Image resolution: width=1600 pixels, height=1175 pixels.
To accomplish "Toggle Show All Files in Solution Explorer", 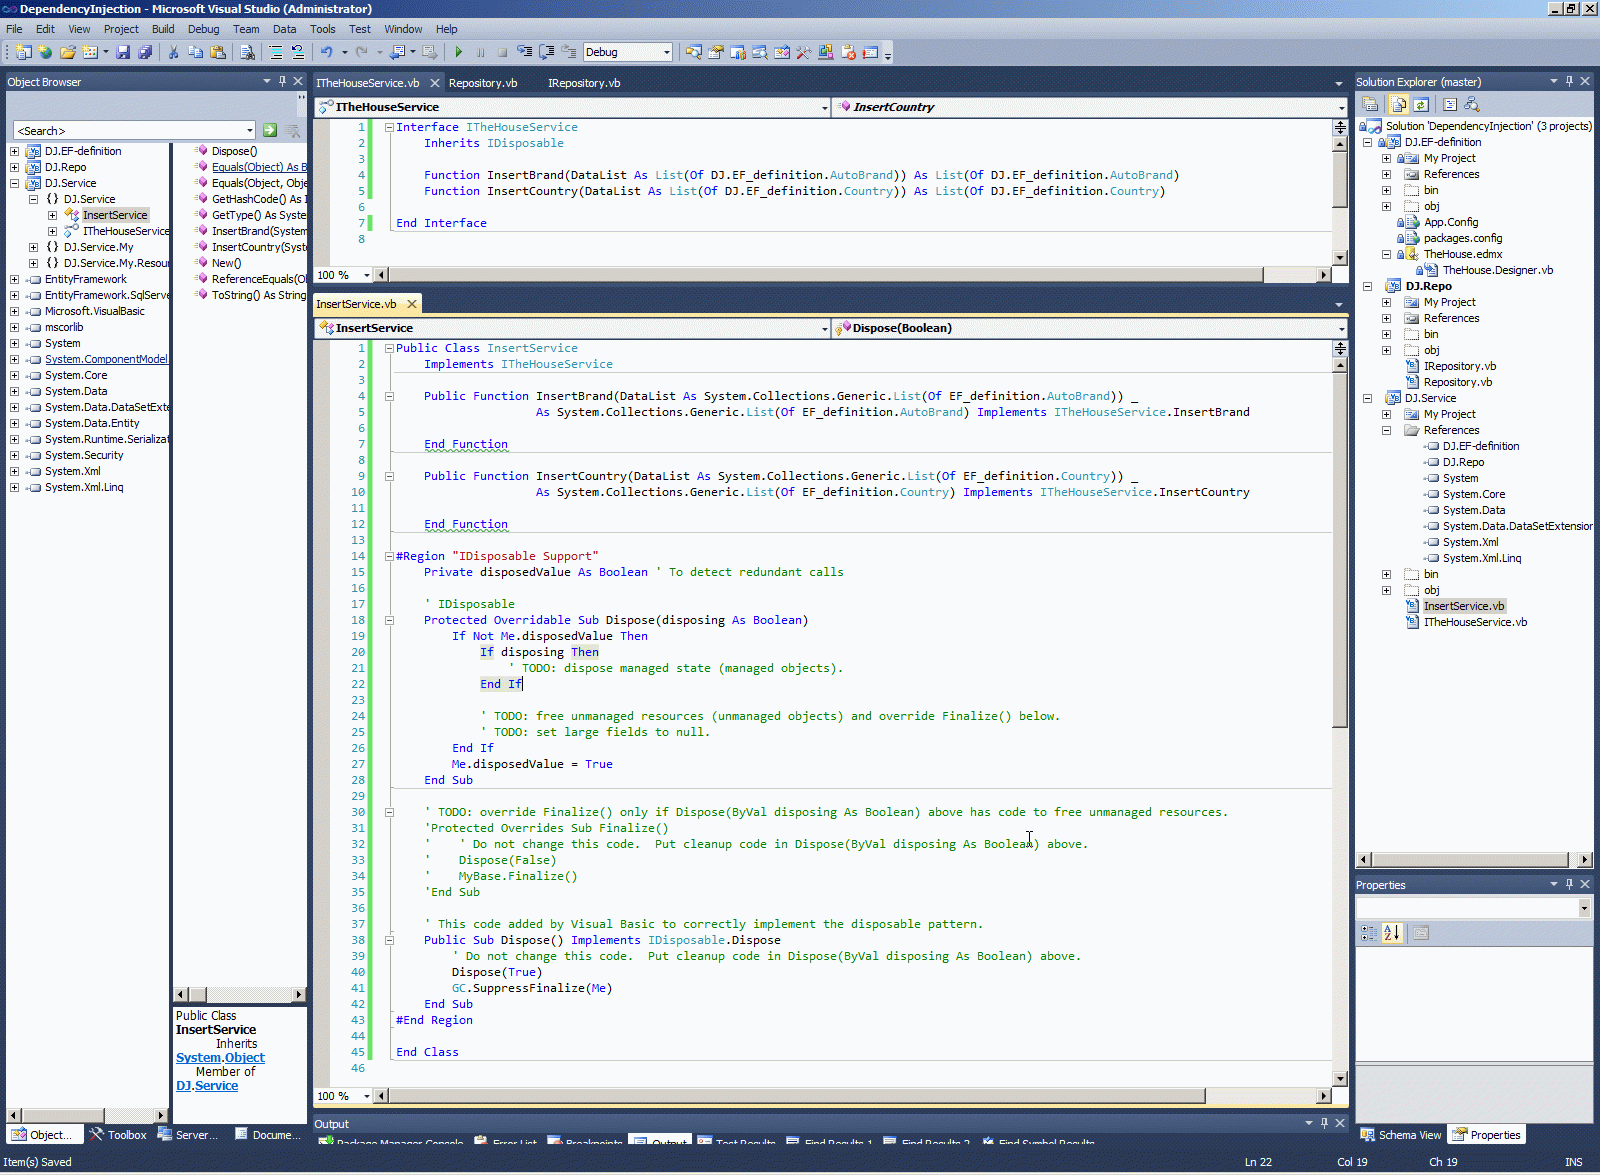I will pos(1398,104).
